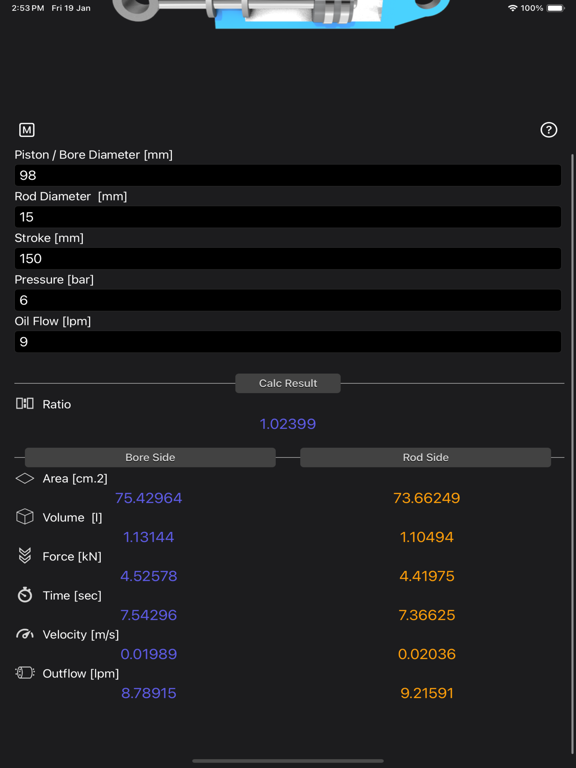Click the Time stopwatch icon
Image resolution: width=576 pixels, height=768 pixels.
click(24, 595)
